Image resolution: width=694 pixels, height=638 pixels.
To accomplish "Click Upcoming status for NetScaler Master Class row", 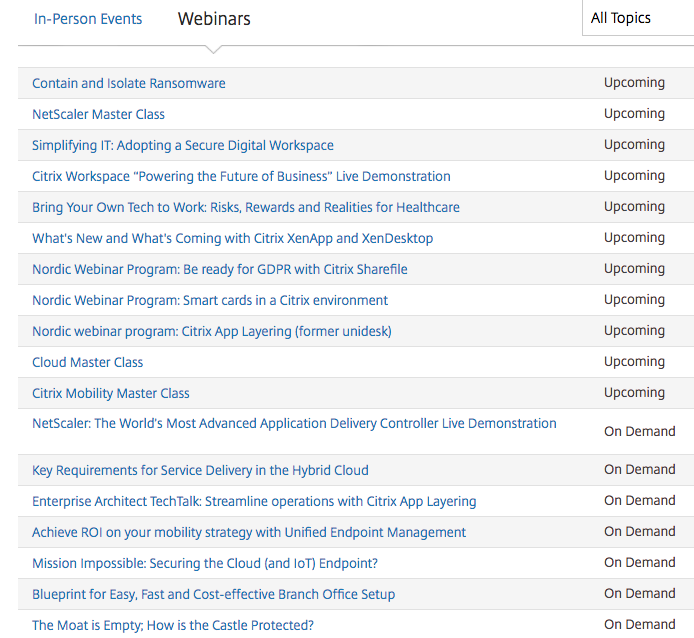I will coord(634,114).
